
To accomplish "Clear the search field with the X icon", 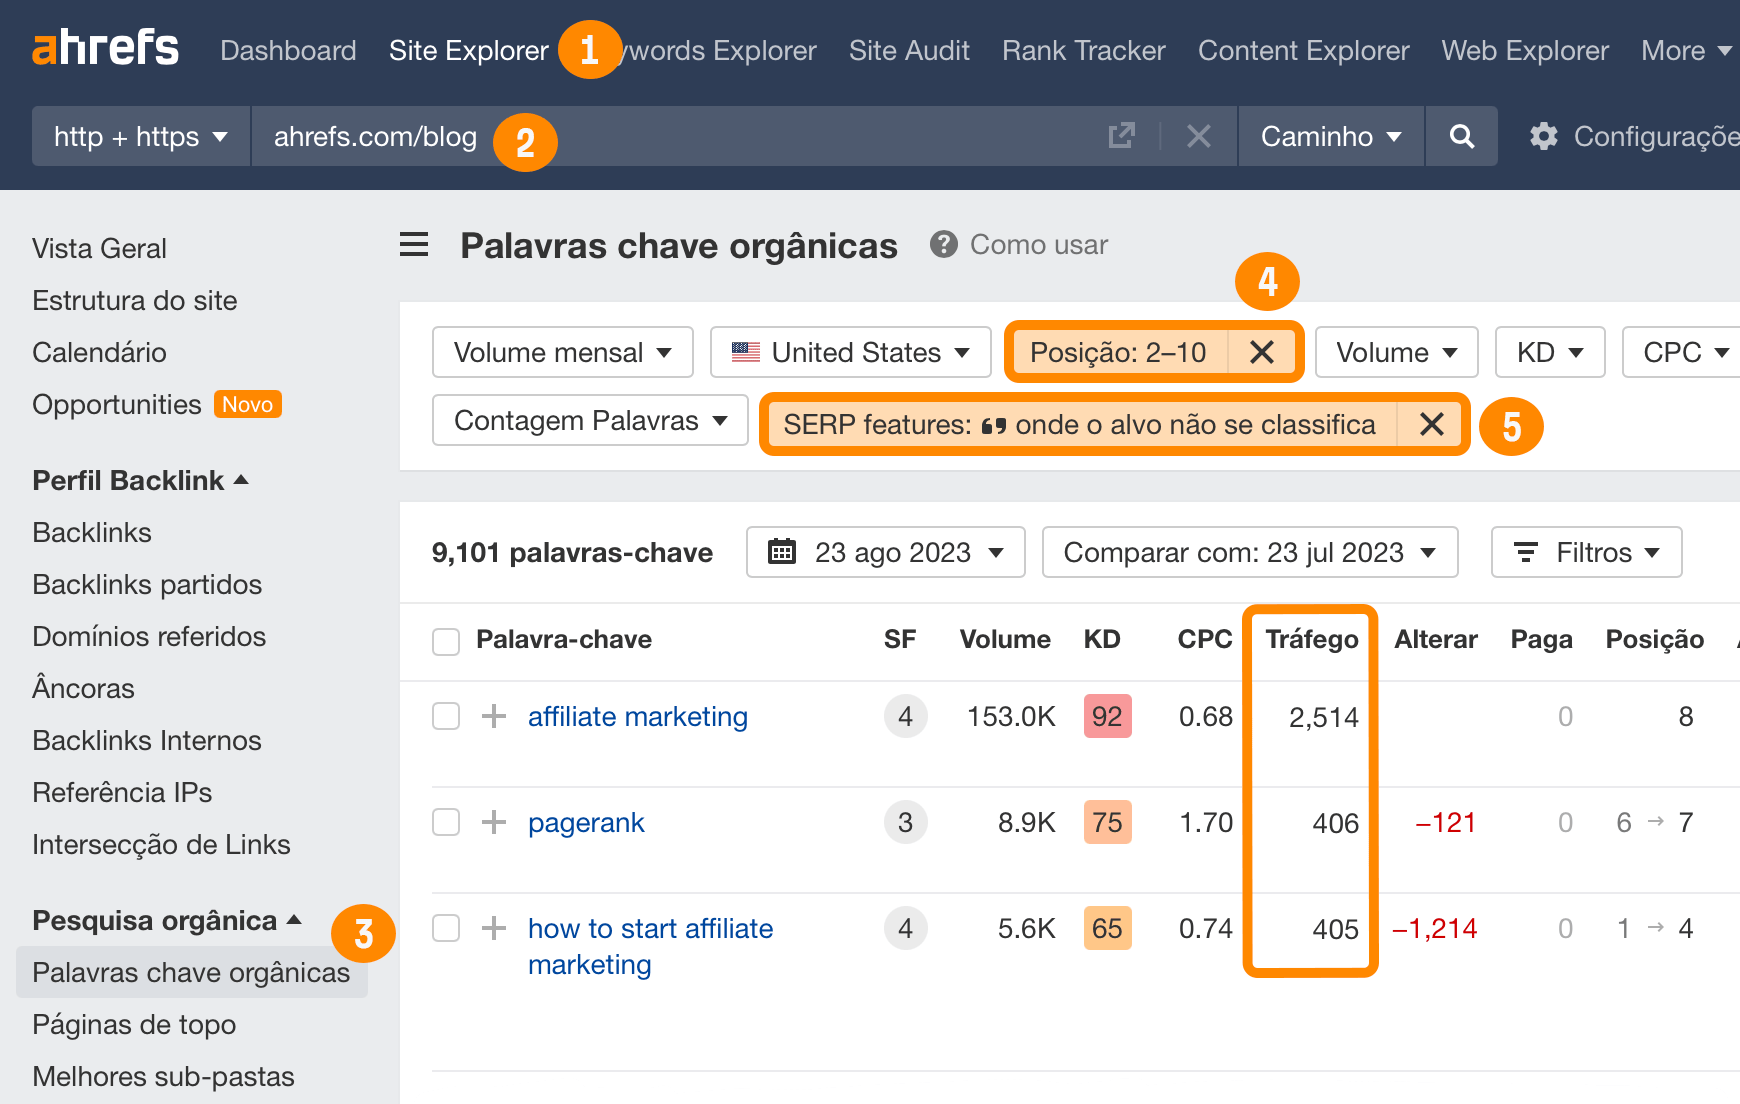I will point(1198,136).
